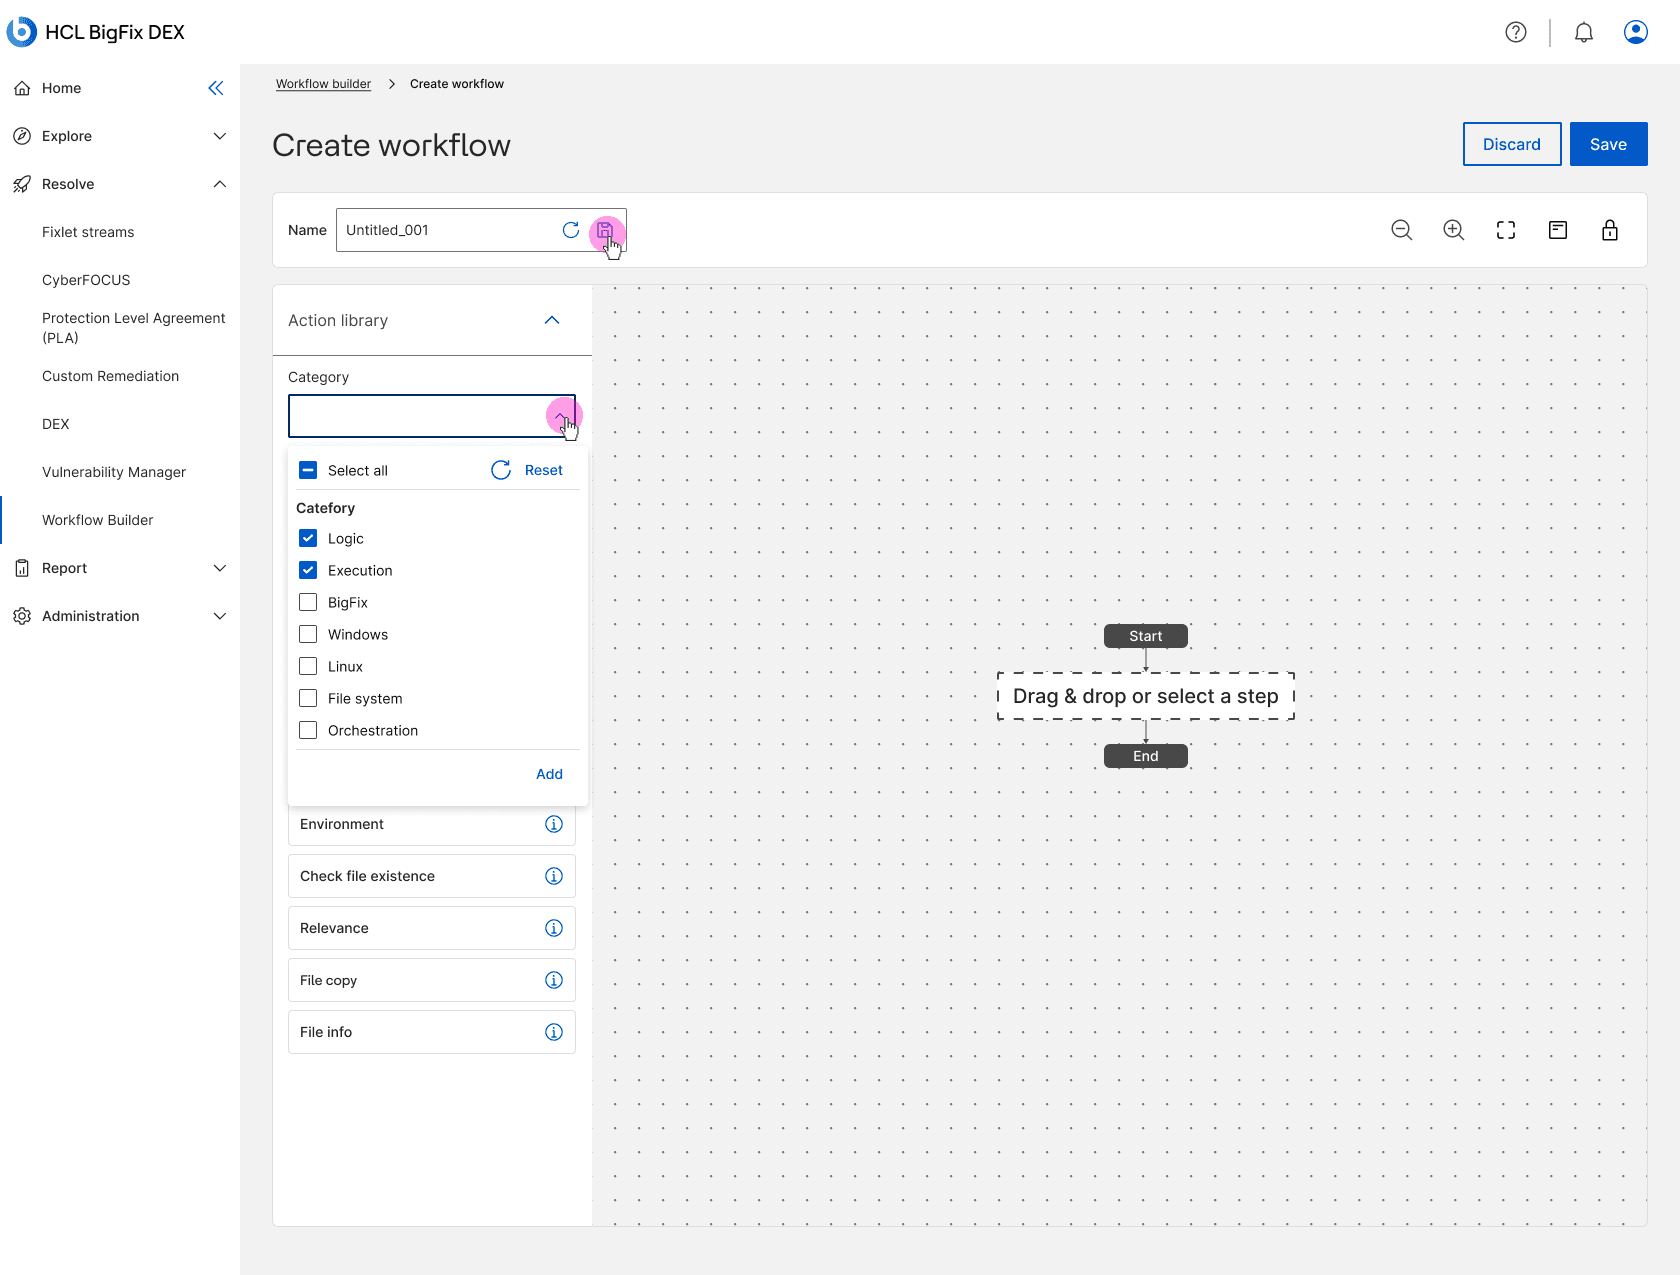Check the File system category

pyautogui.click(x=308, y=698)
